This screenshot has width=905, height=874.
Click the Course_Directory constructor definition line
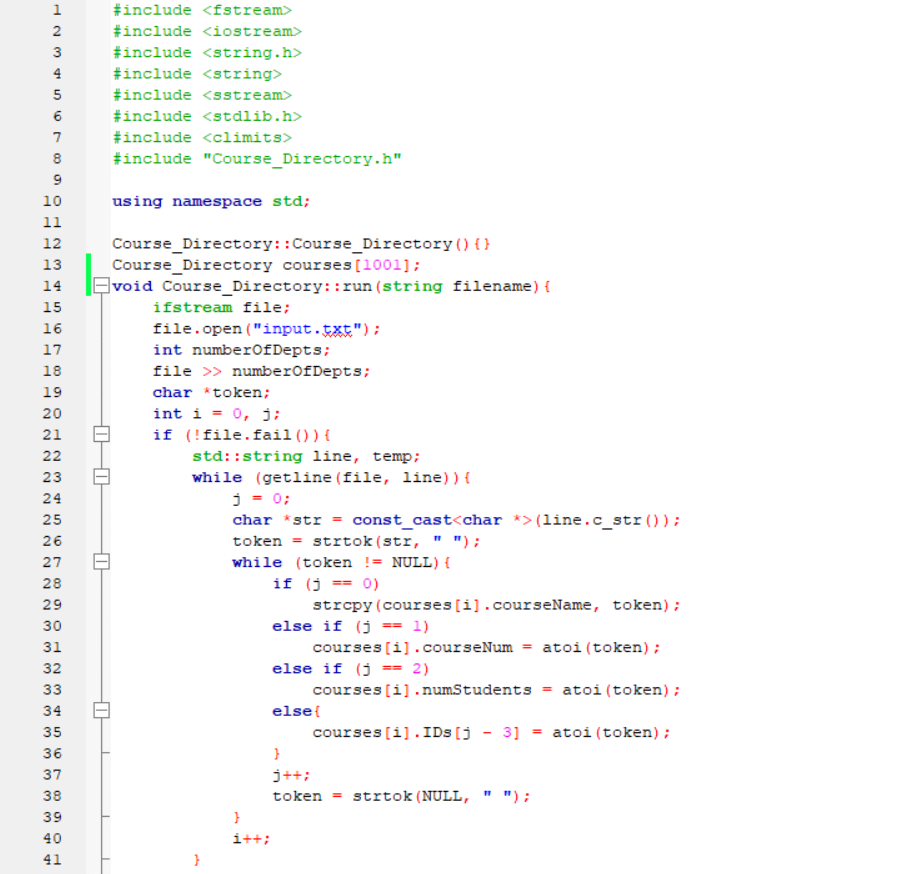pyautogui.click(x=301, y=244)
